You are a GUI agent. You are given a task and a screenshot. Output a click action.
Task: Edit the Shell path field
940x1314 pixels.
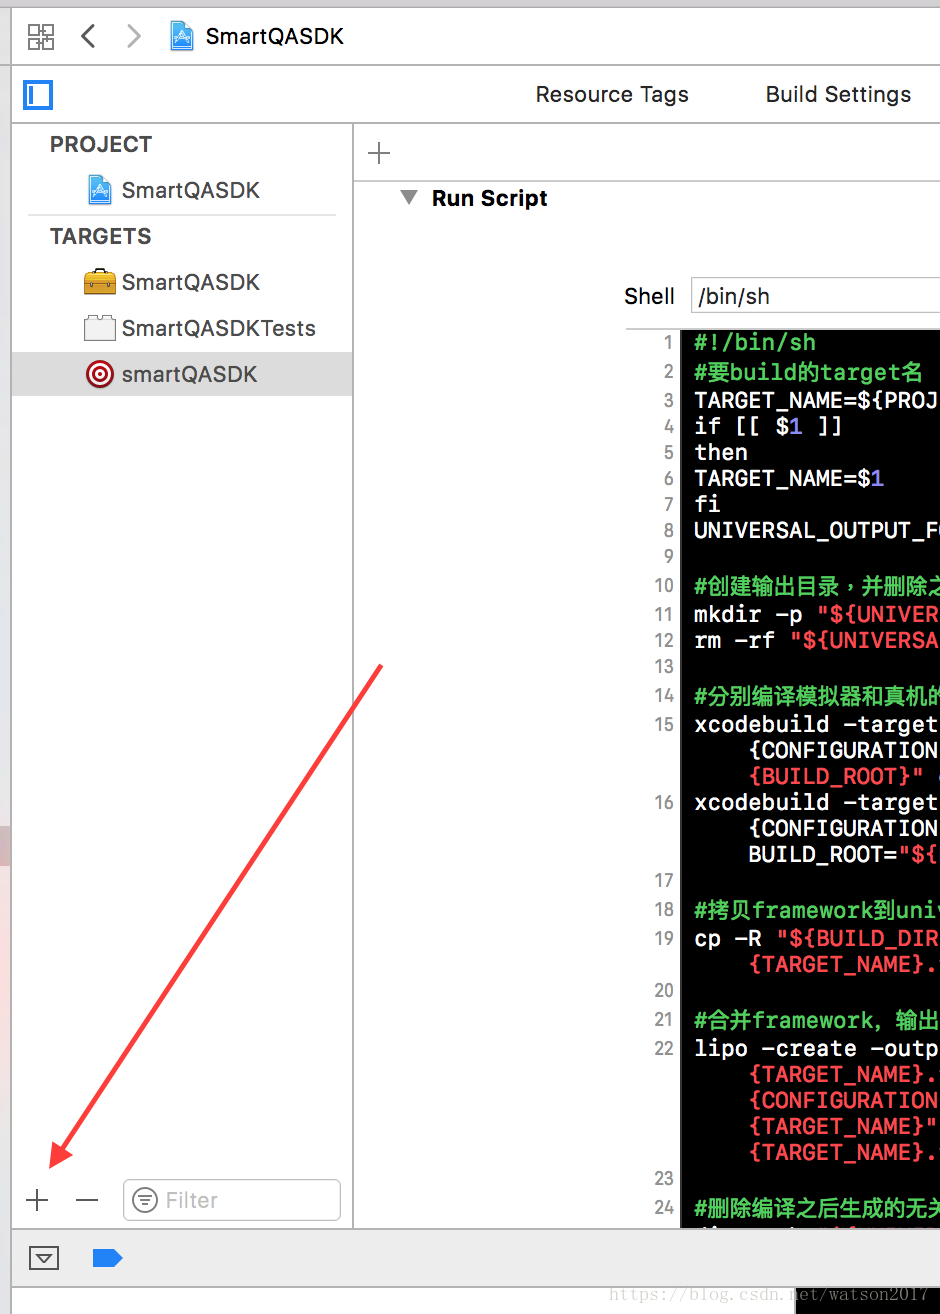pos(815,296)
